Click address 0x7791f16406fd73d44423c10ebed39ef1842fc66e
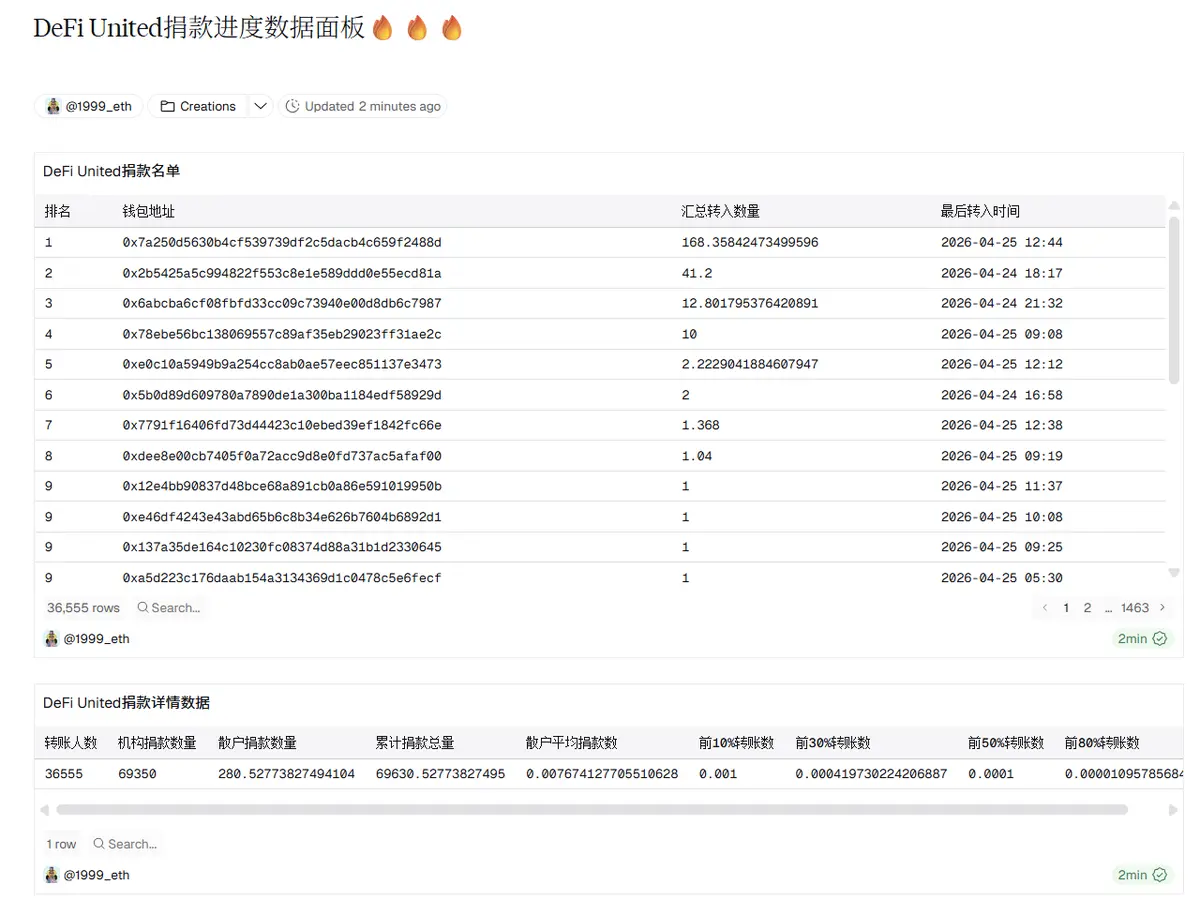 pyautogui.click(x=282, y=425)
